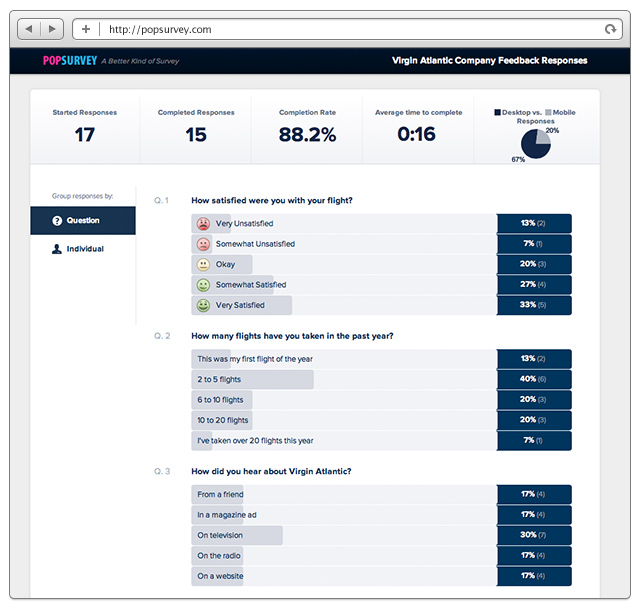Click the question mark icon beside Question
The width and height of the screenshot is (640, 610).
coord(57,220)
